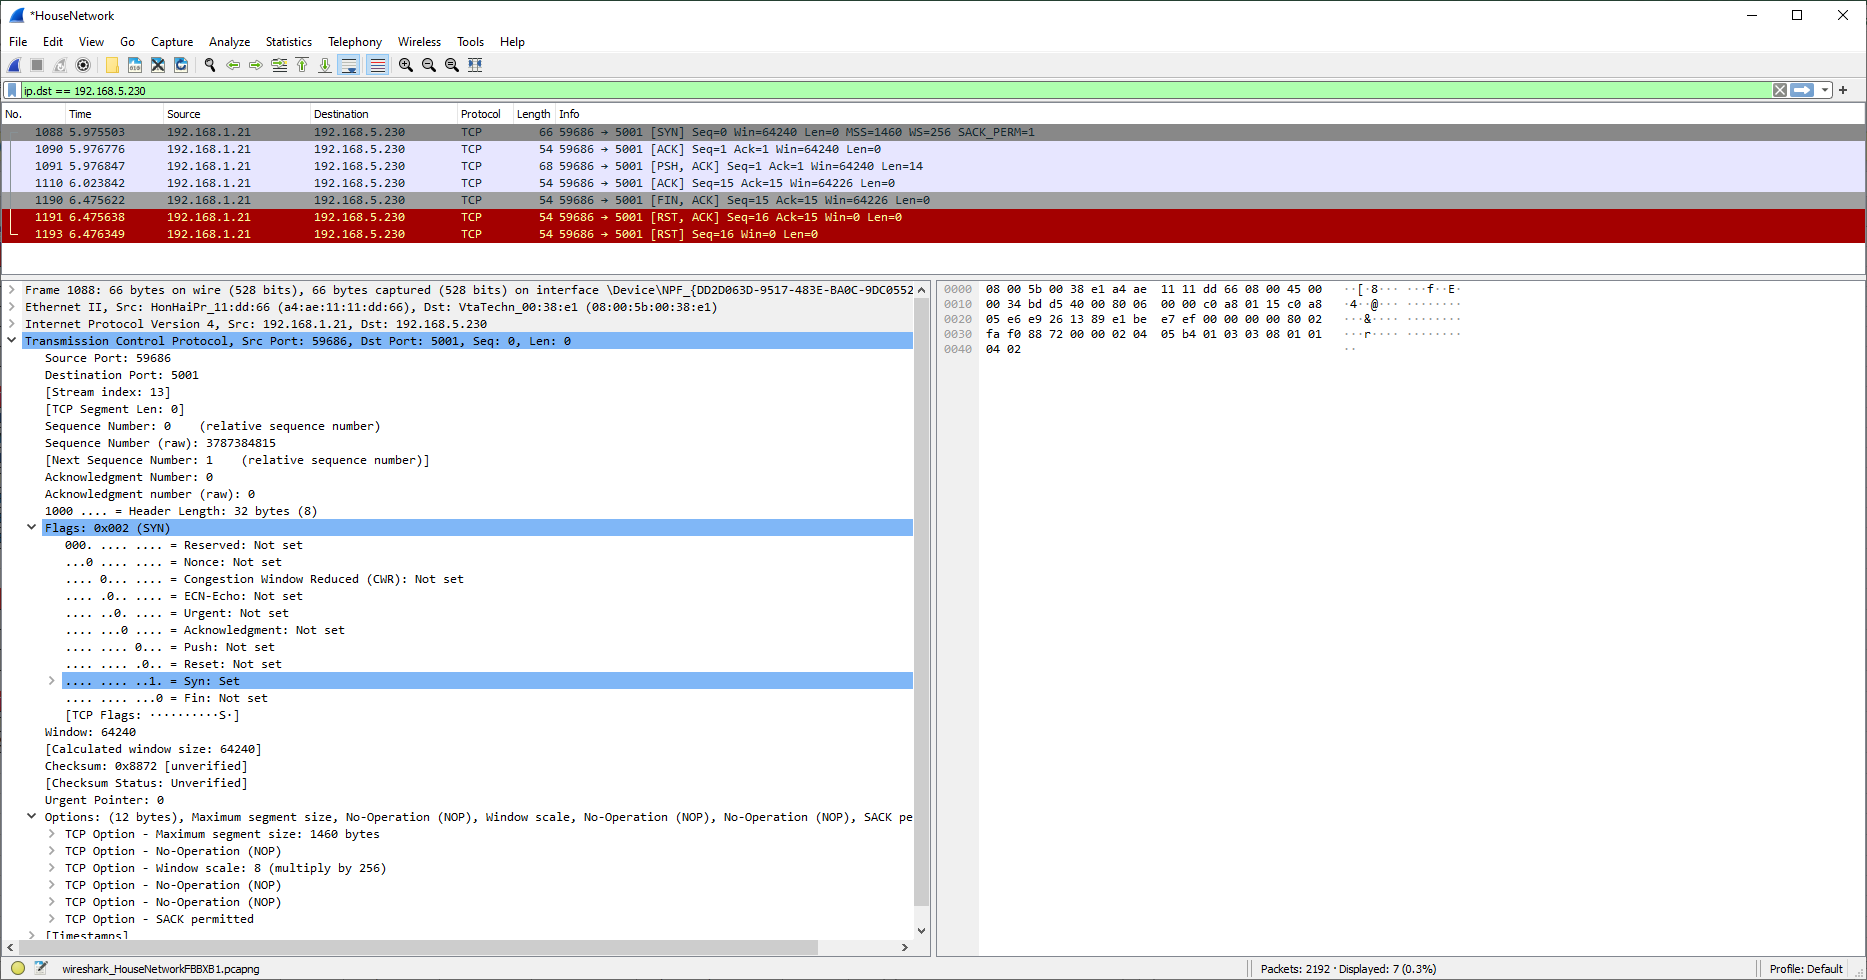This screenshot has height=980, width=1867.
Task: Open capture file properties from status bar
Action: pos(41,968)
